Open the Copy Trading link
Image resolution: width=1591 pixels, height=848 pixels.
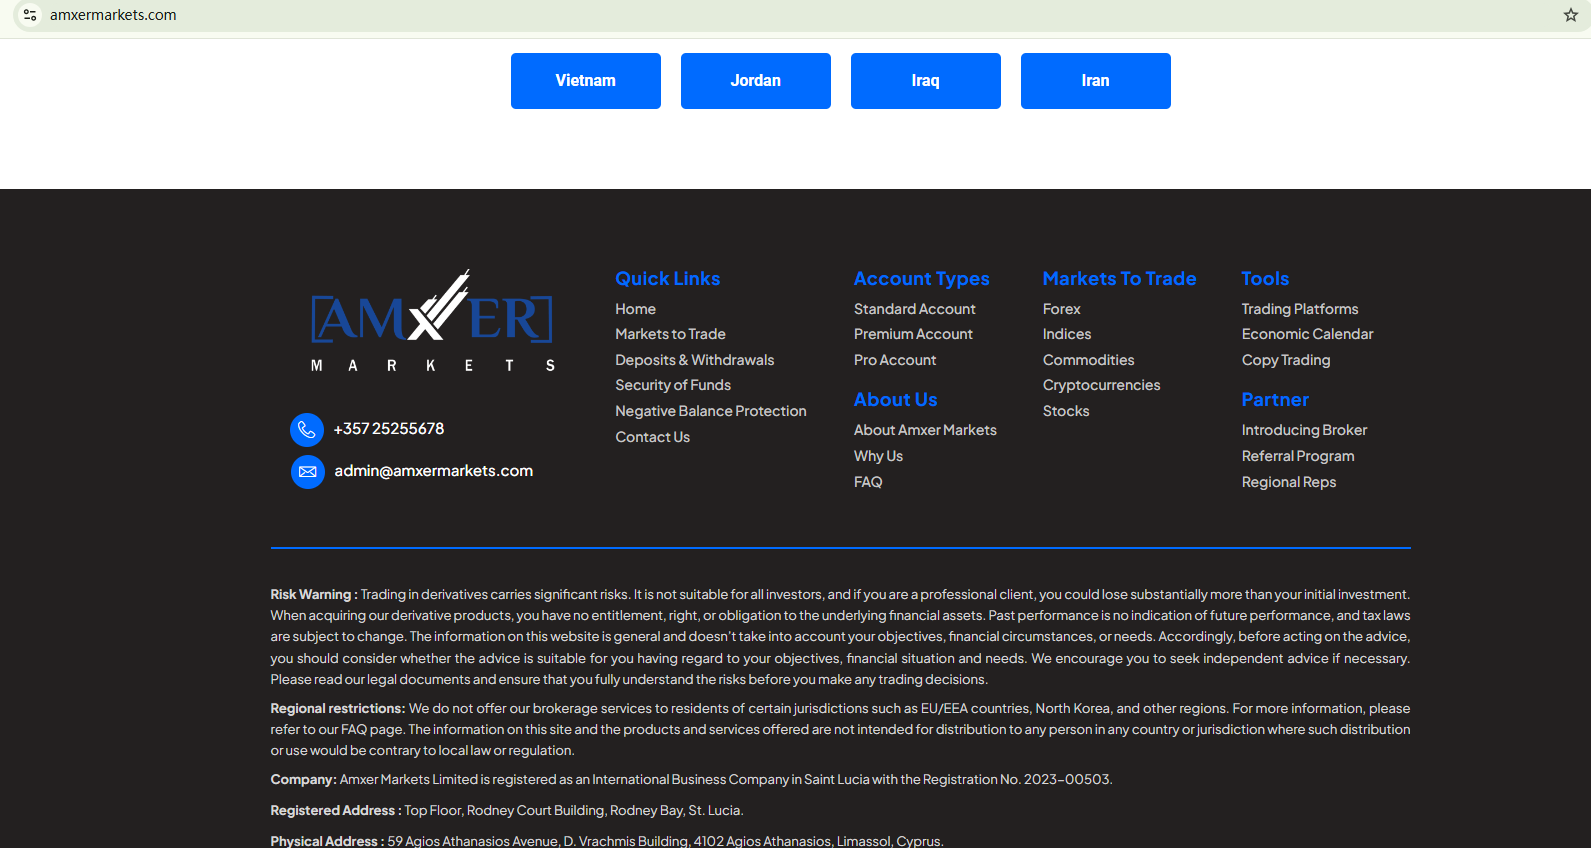tap(1286, 360)
